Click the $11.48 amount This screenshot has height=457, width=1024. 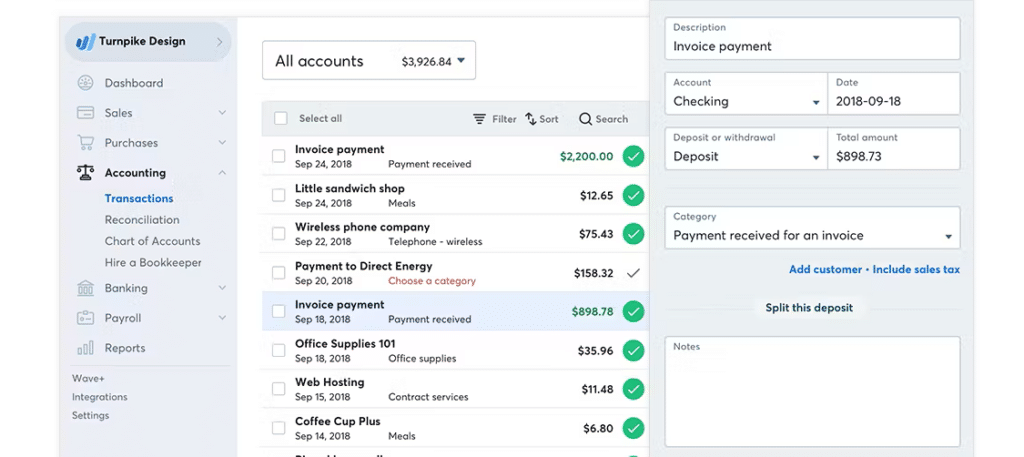pos(598,389)
